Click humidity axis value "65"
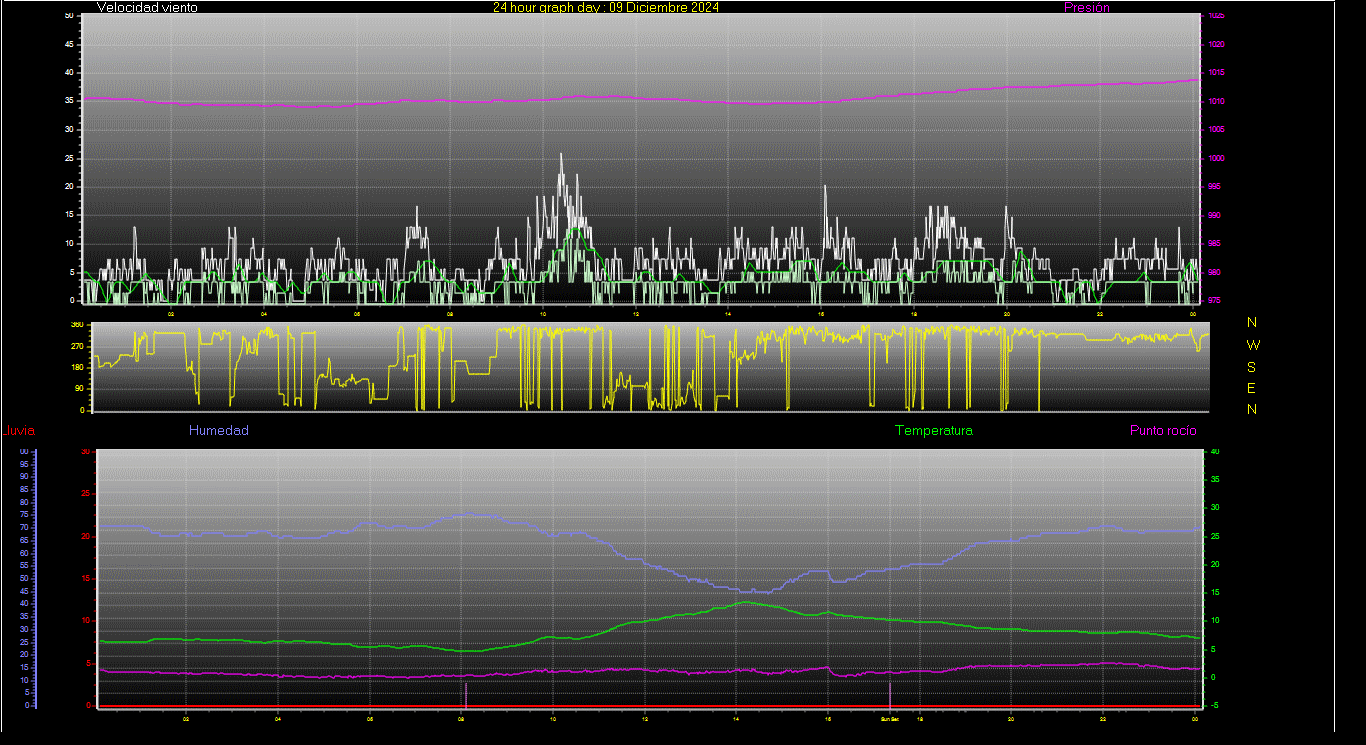The height and width of the screenshot is (745, 1366). 24,541
